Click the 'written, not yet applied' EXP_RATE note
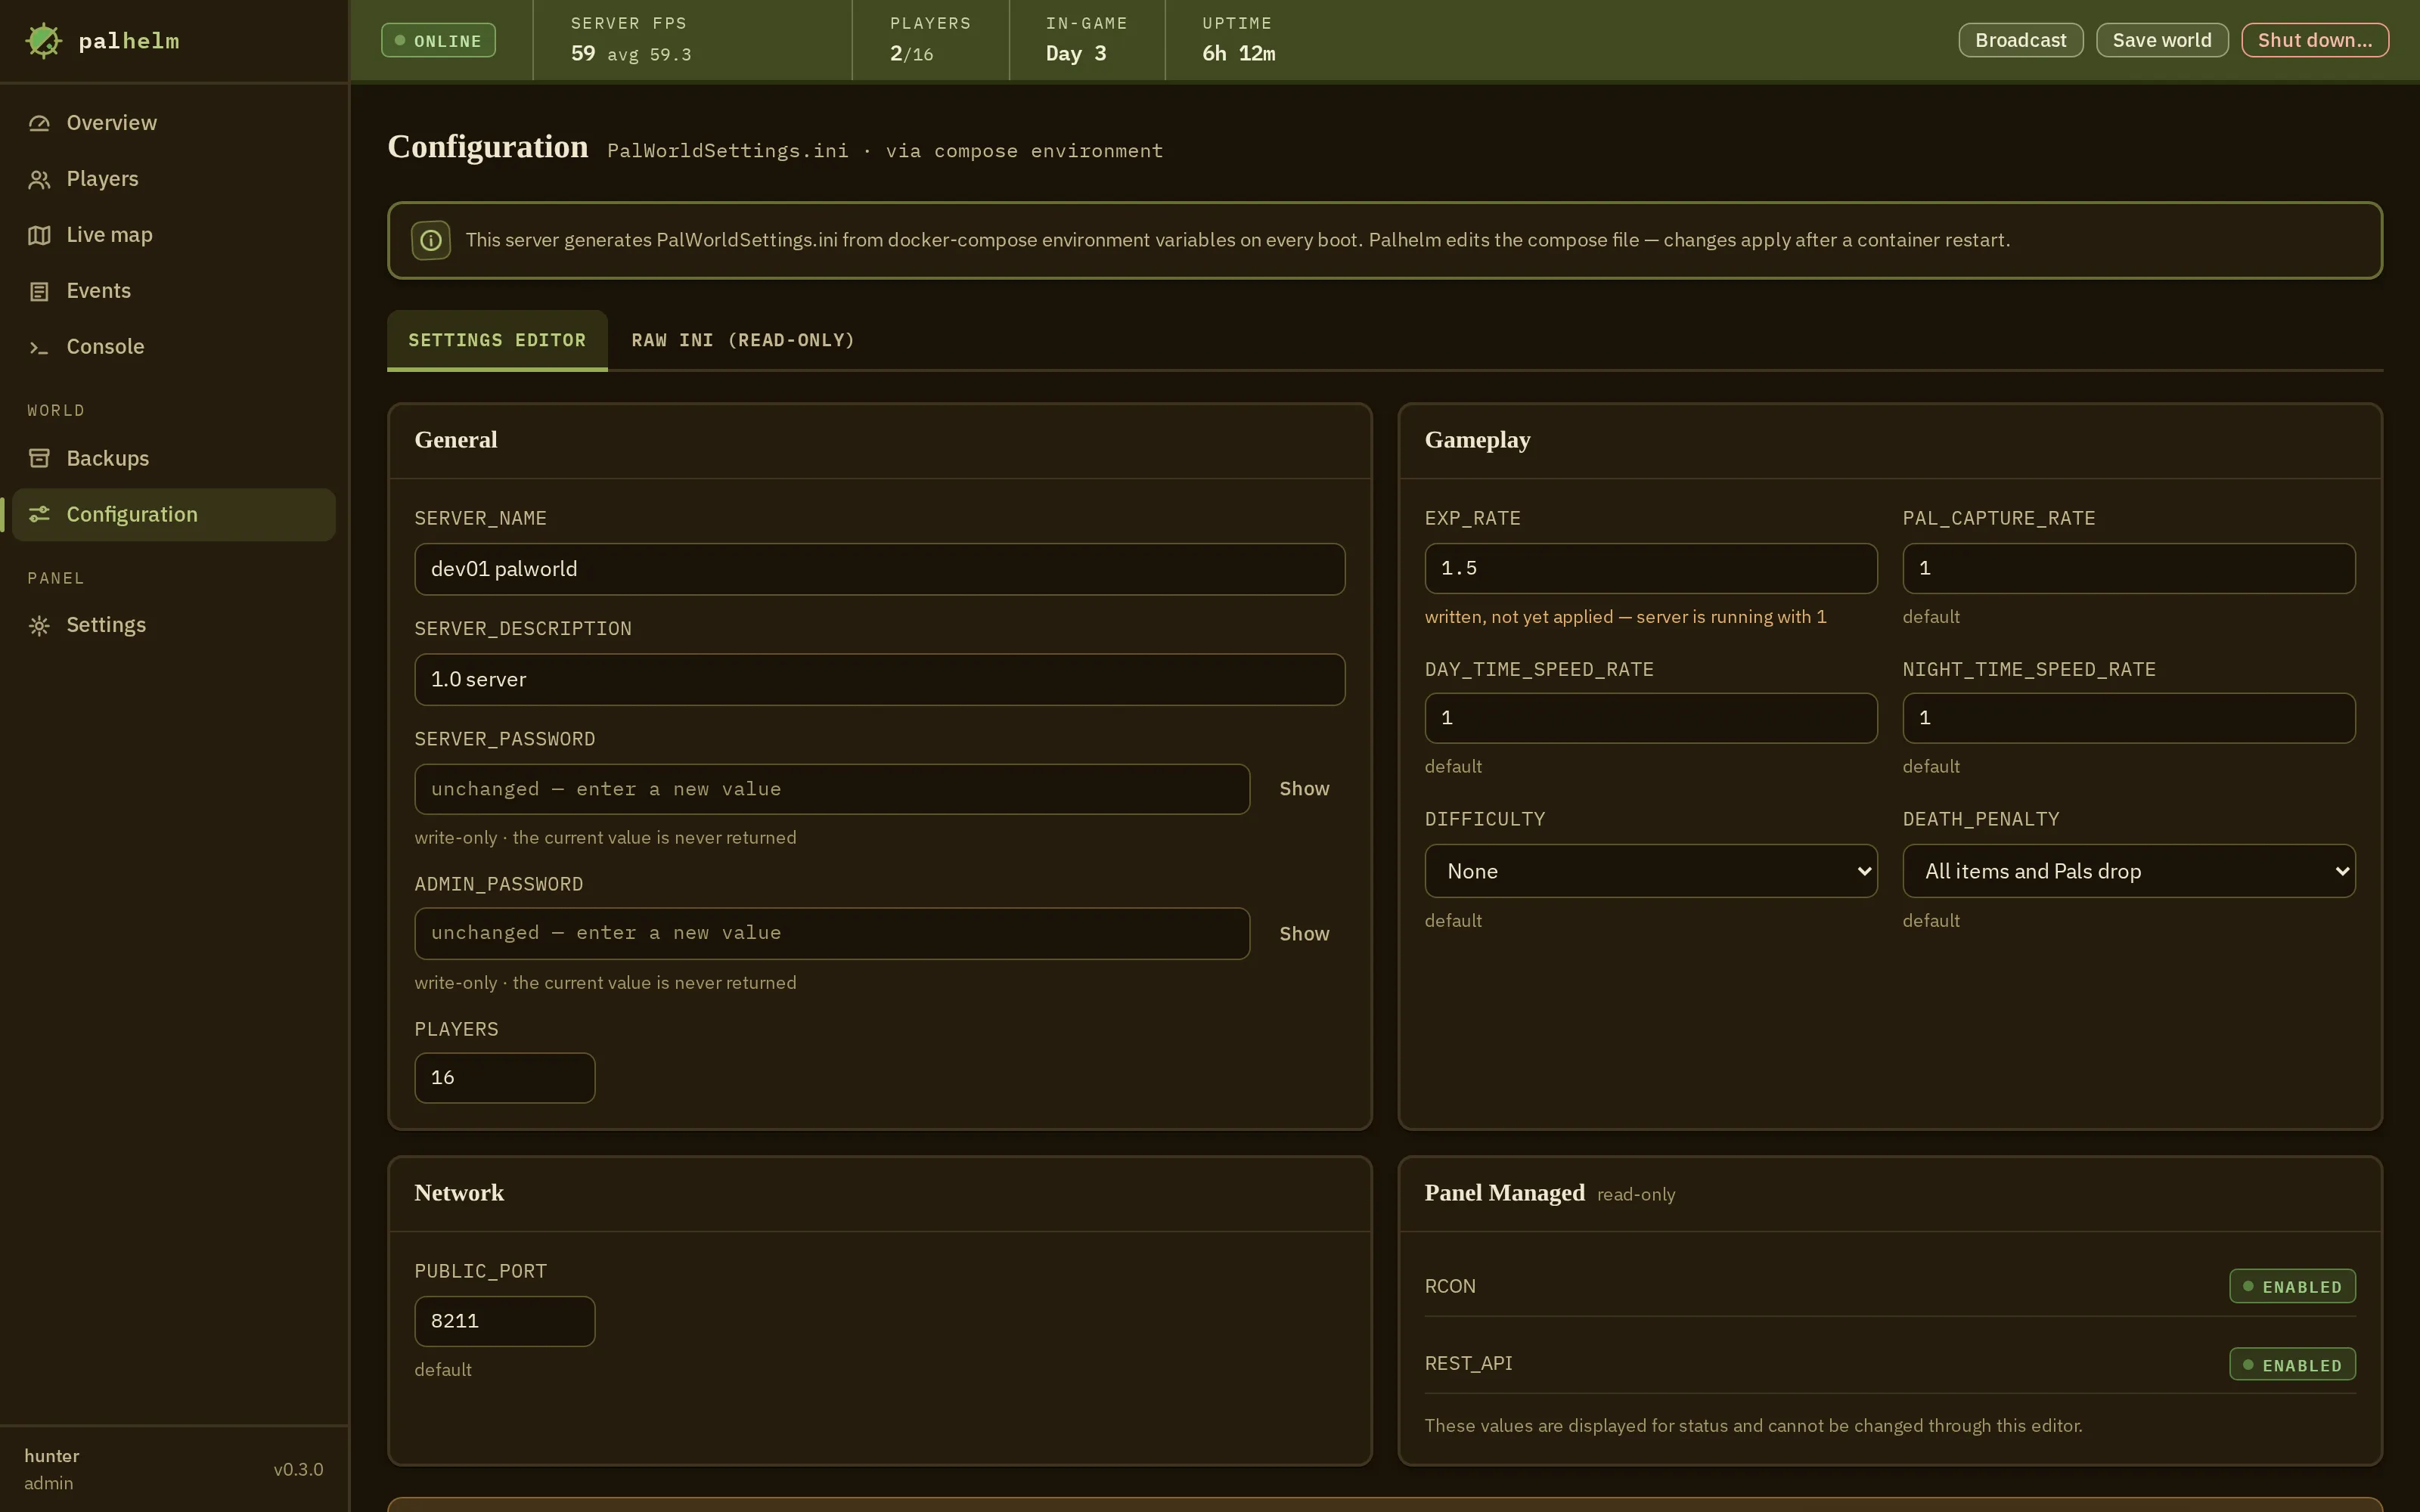2420x1512 pixels. coord(1625,617)
